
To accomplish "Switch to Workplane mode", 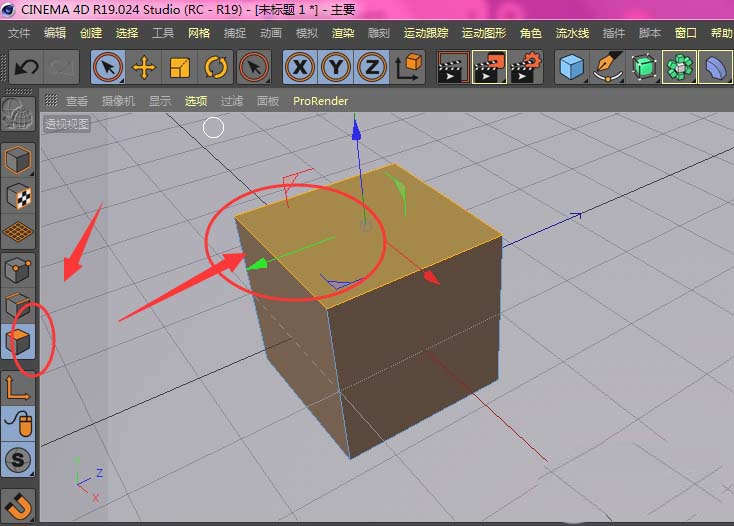I will [x=18, y=232].
